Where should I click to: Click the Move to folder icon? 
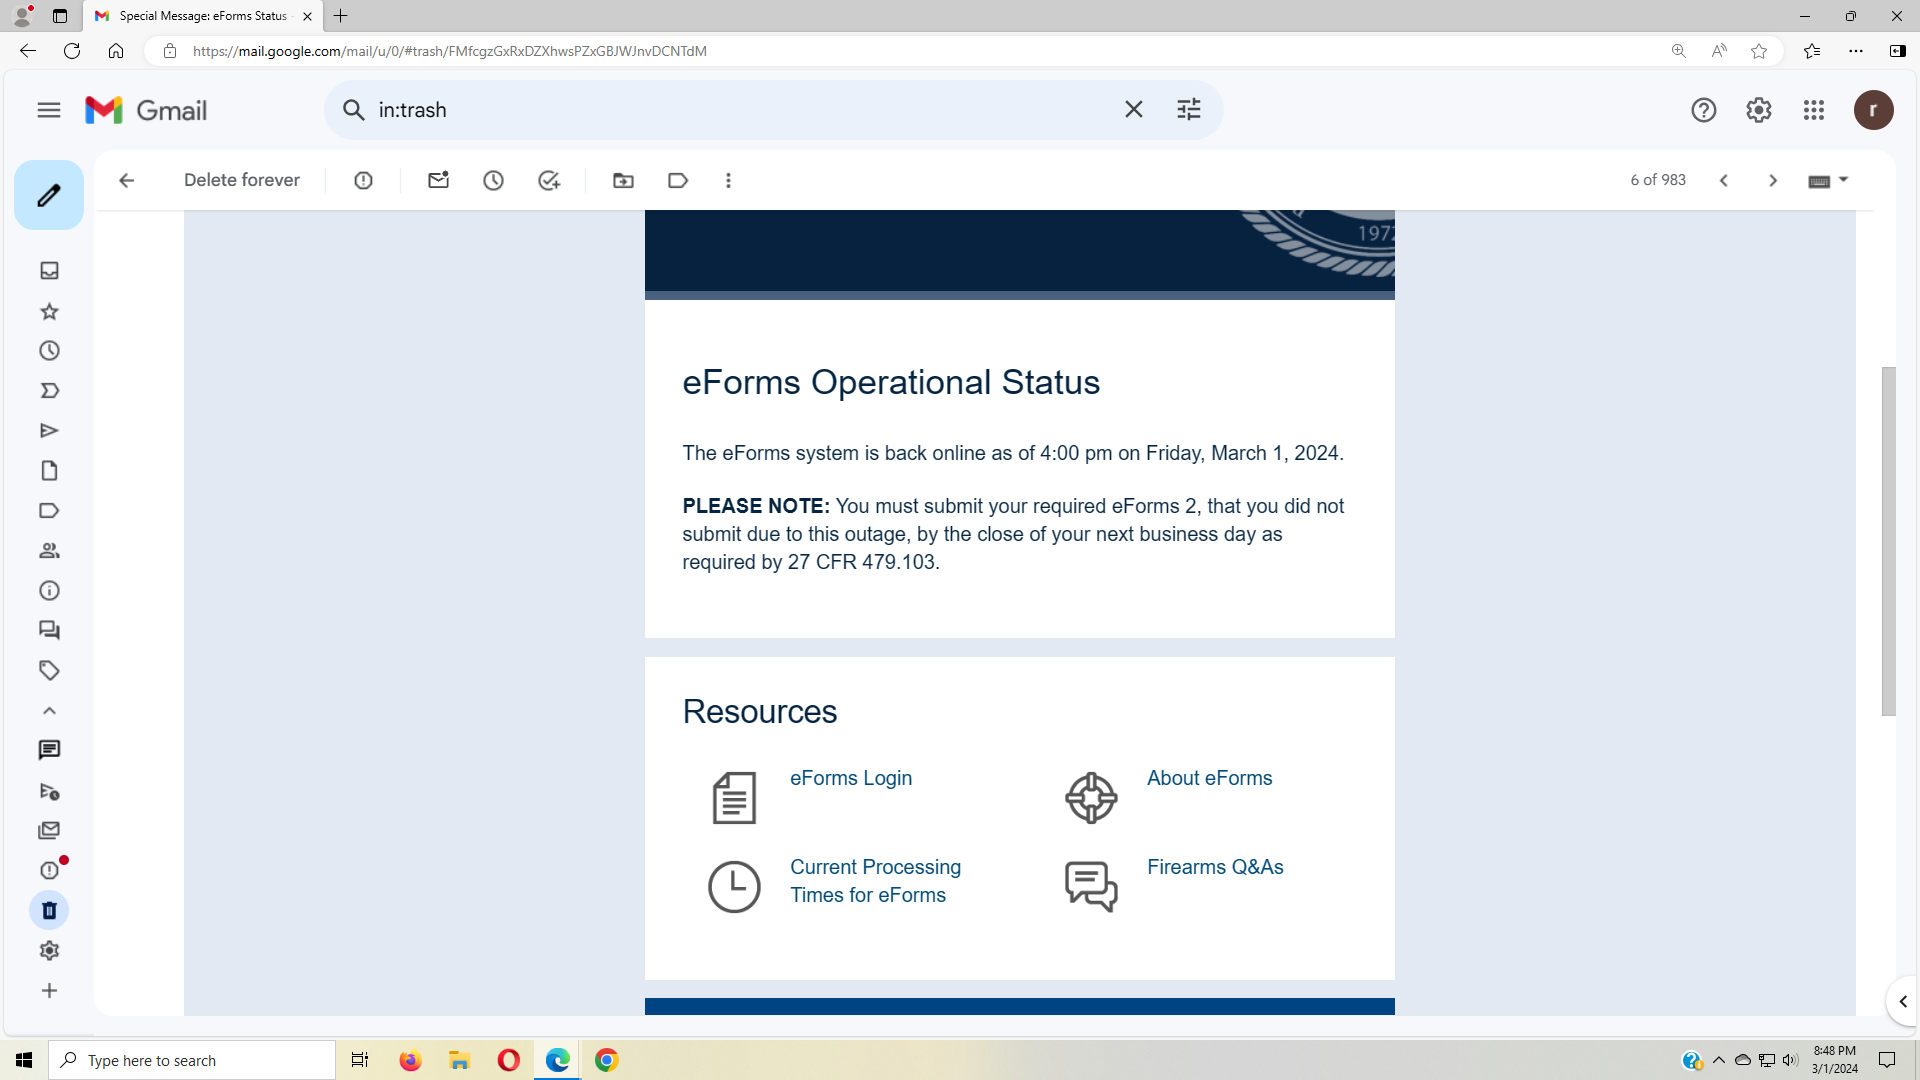[x=623, y=181]
